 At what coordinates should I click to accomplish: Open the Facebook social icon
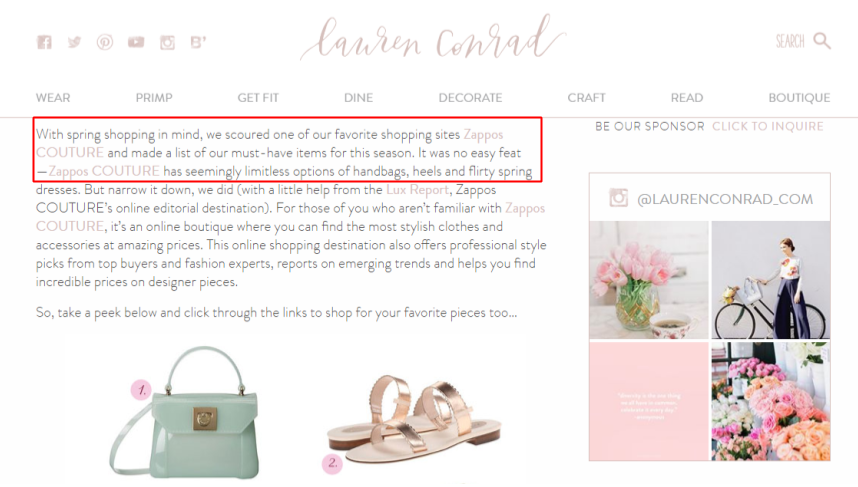(x=44, y=42)
